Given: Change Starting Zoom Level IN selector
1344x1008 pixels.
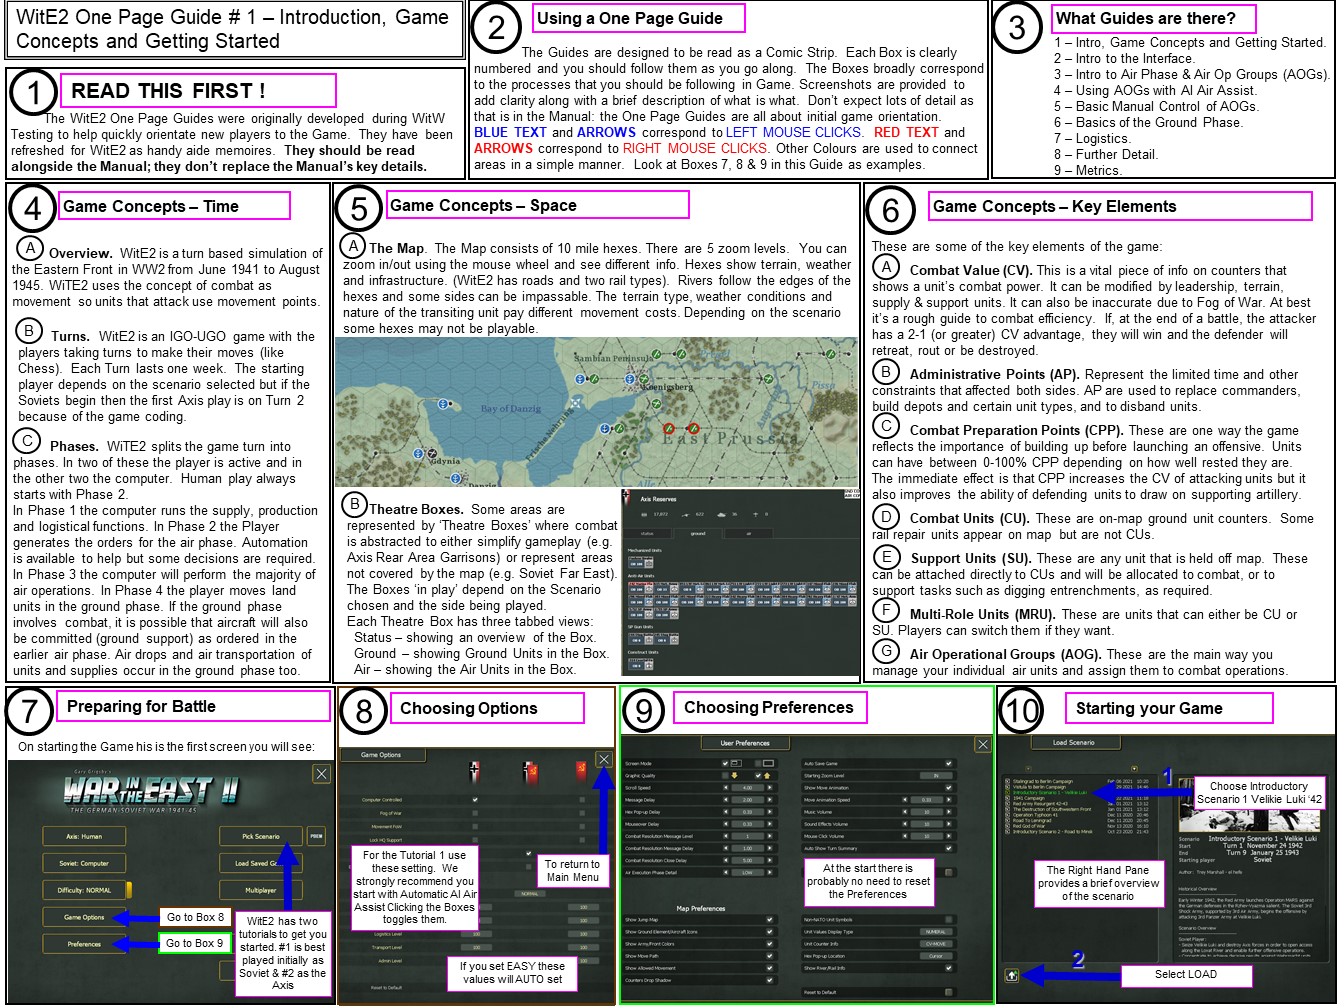Looking at the screenshot, I should tap(936, 775).
